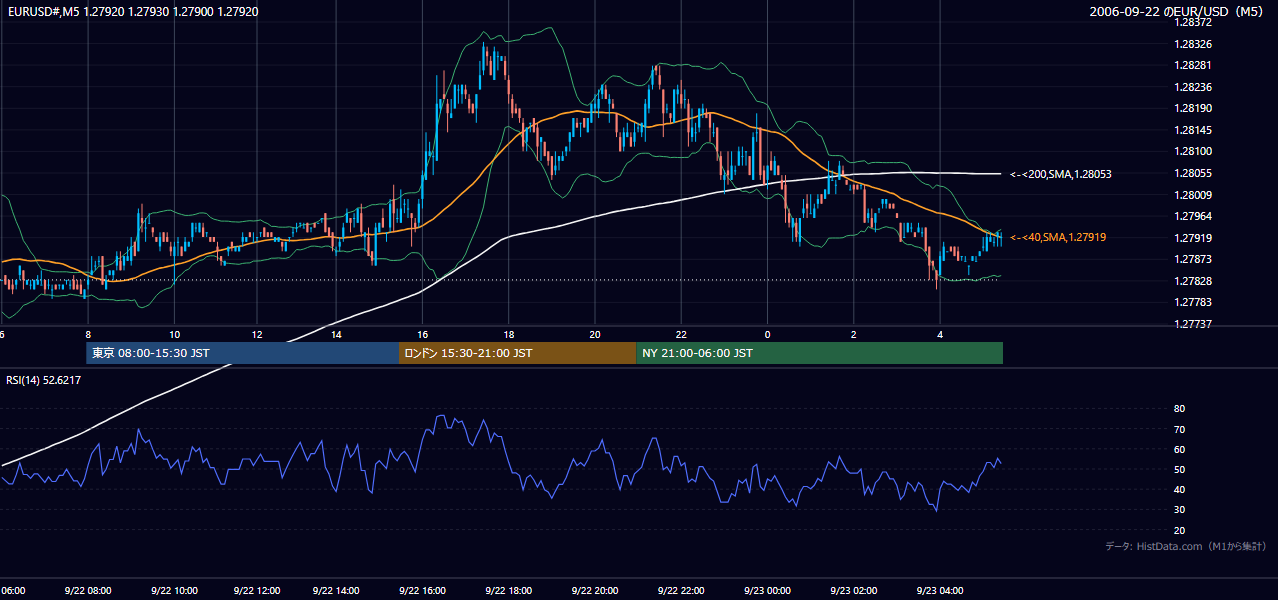This screenshot has width=1278, height=600.
Task: Click price axis label 1.28055
Action: [1195, 173]
